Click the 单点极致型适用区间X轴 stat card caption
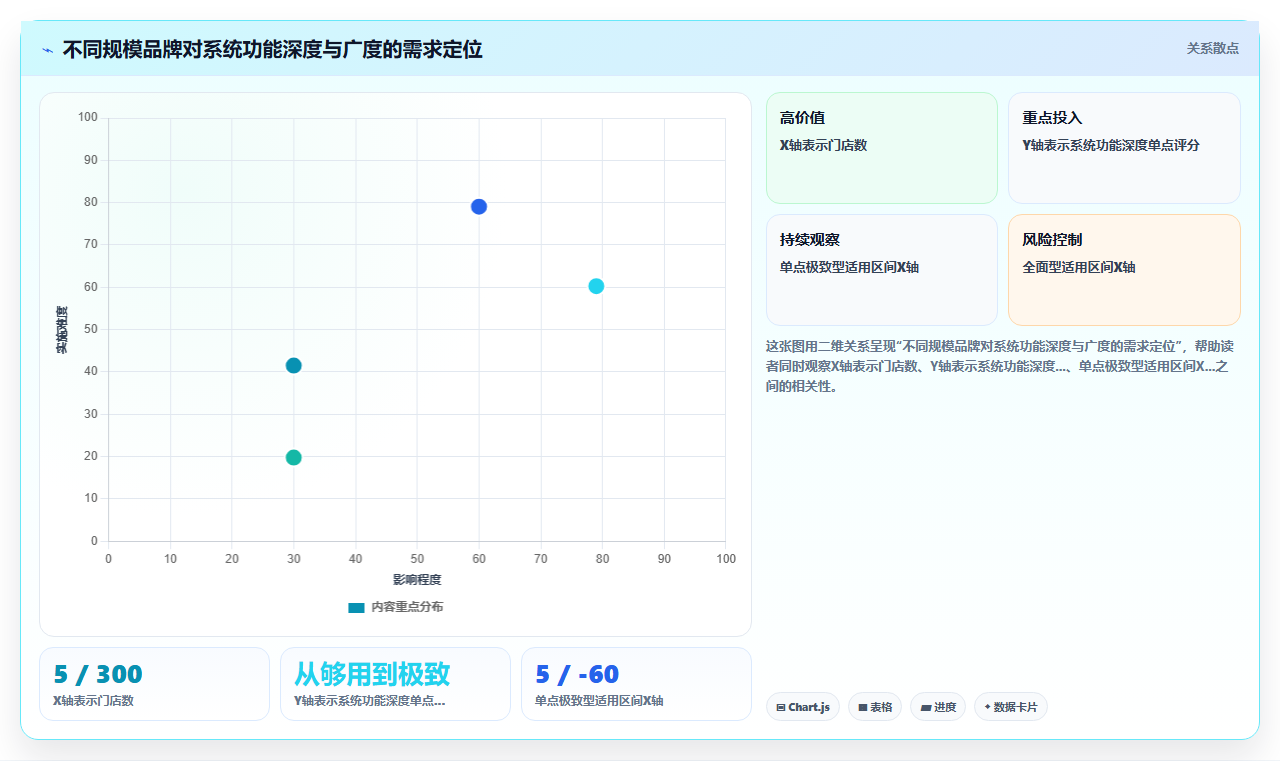 [599, 701]
